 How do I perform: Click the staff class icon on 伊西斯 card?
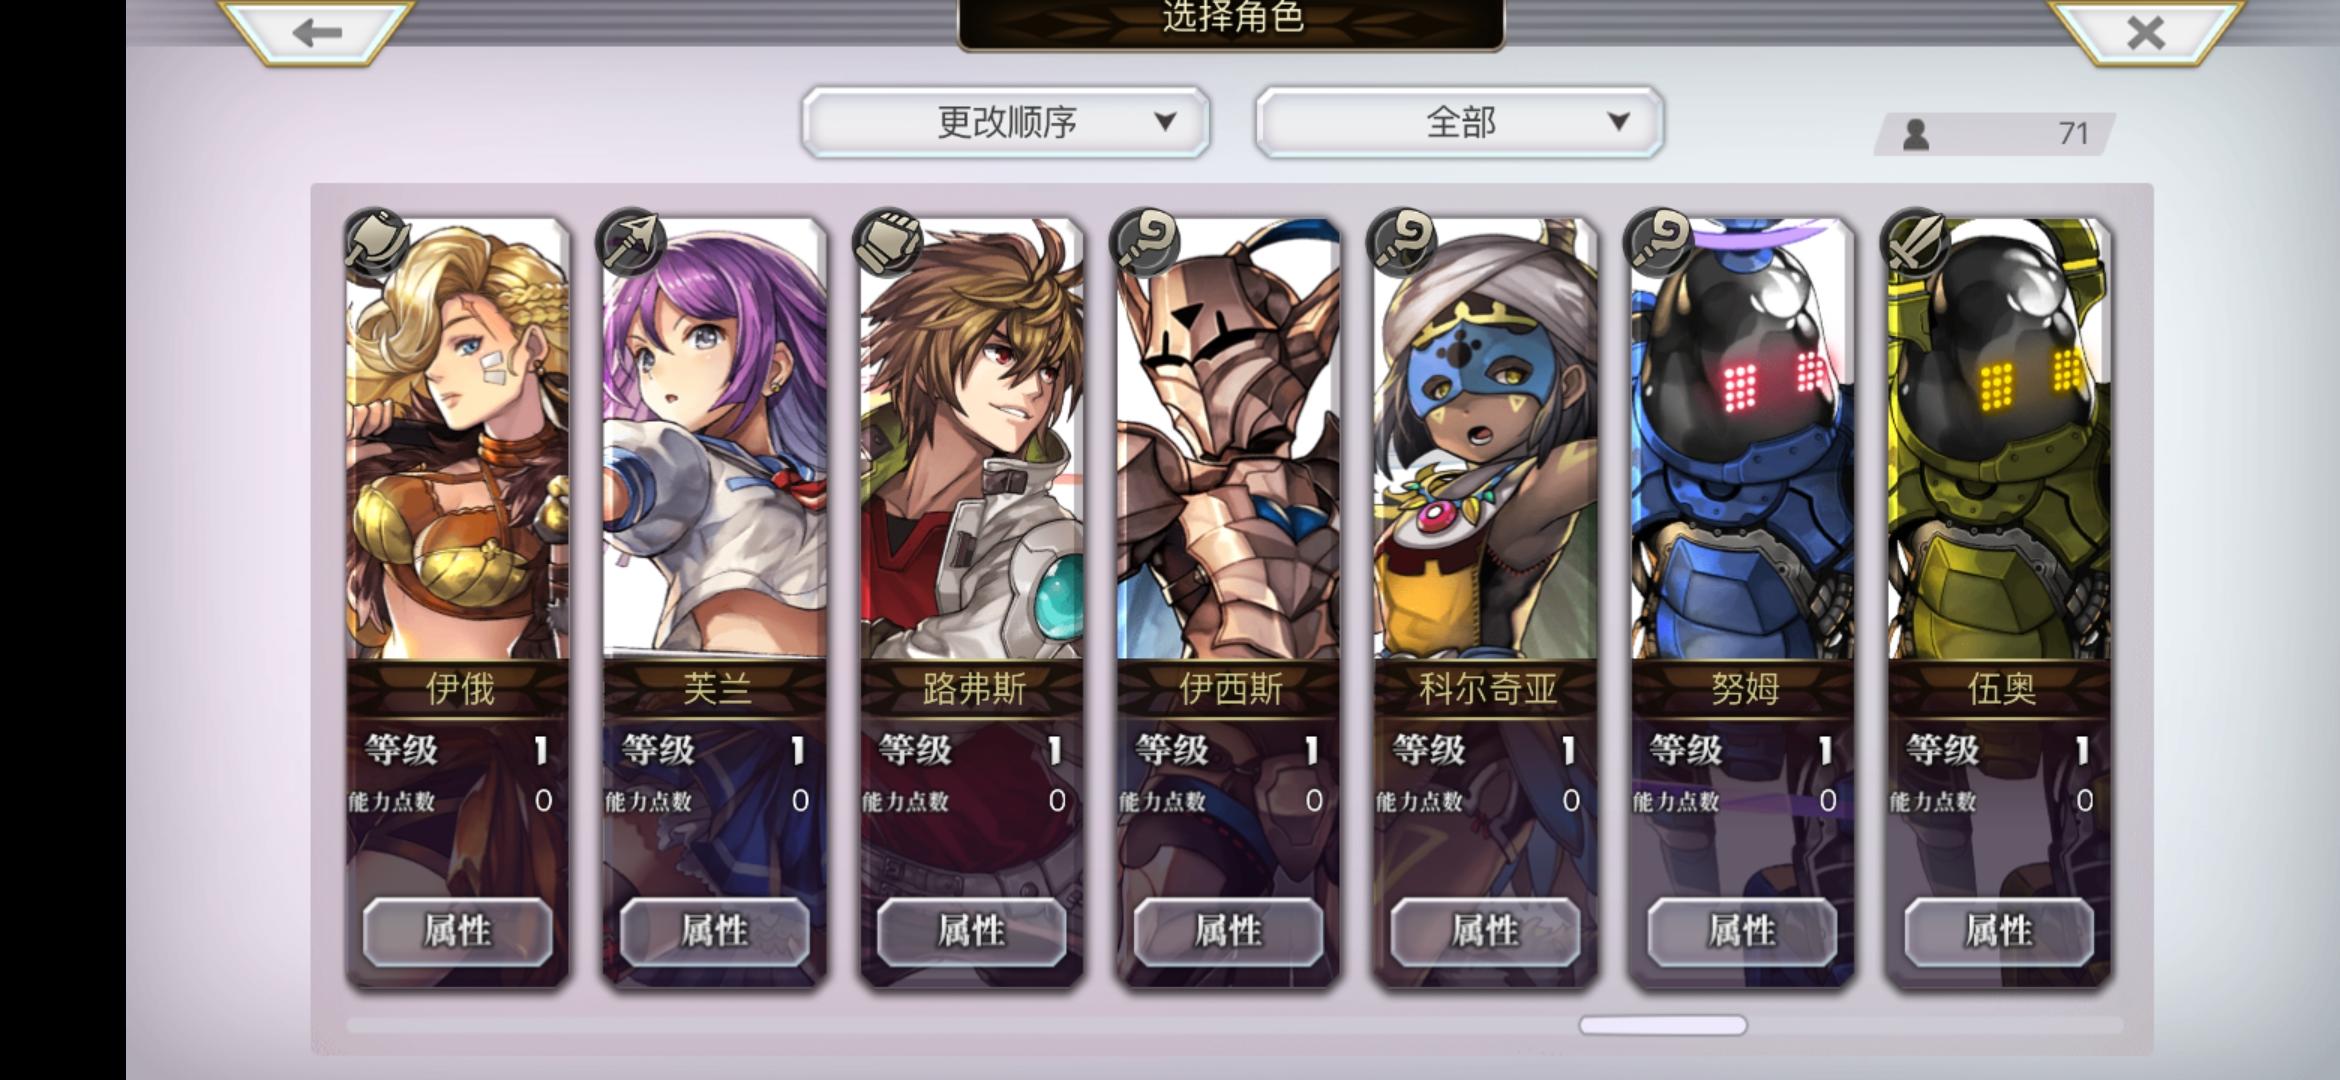coord(1145,242)
